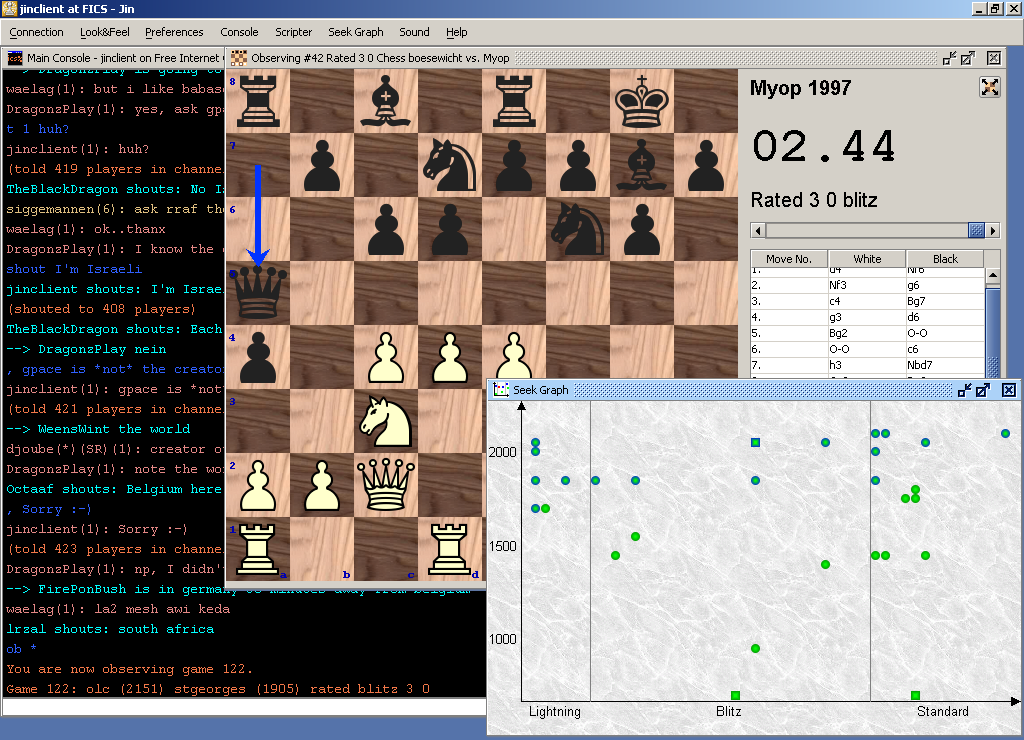This screenshot has width=1024, height=740.
Task: Click the green square seek under Standard
Action: (915, 695)
